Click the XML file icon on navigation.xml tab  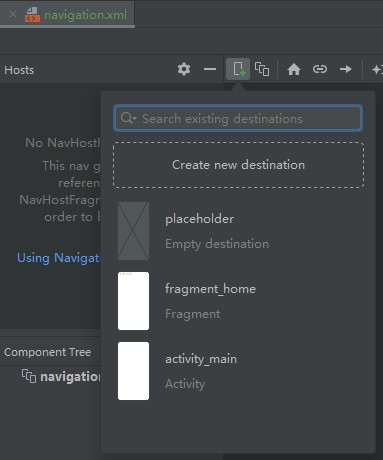[x=32, y=15]
